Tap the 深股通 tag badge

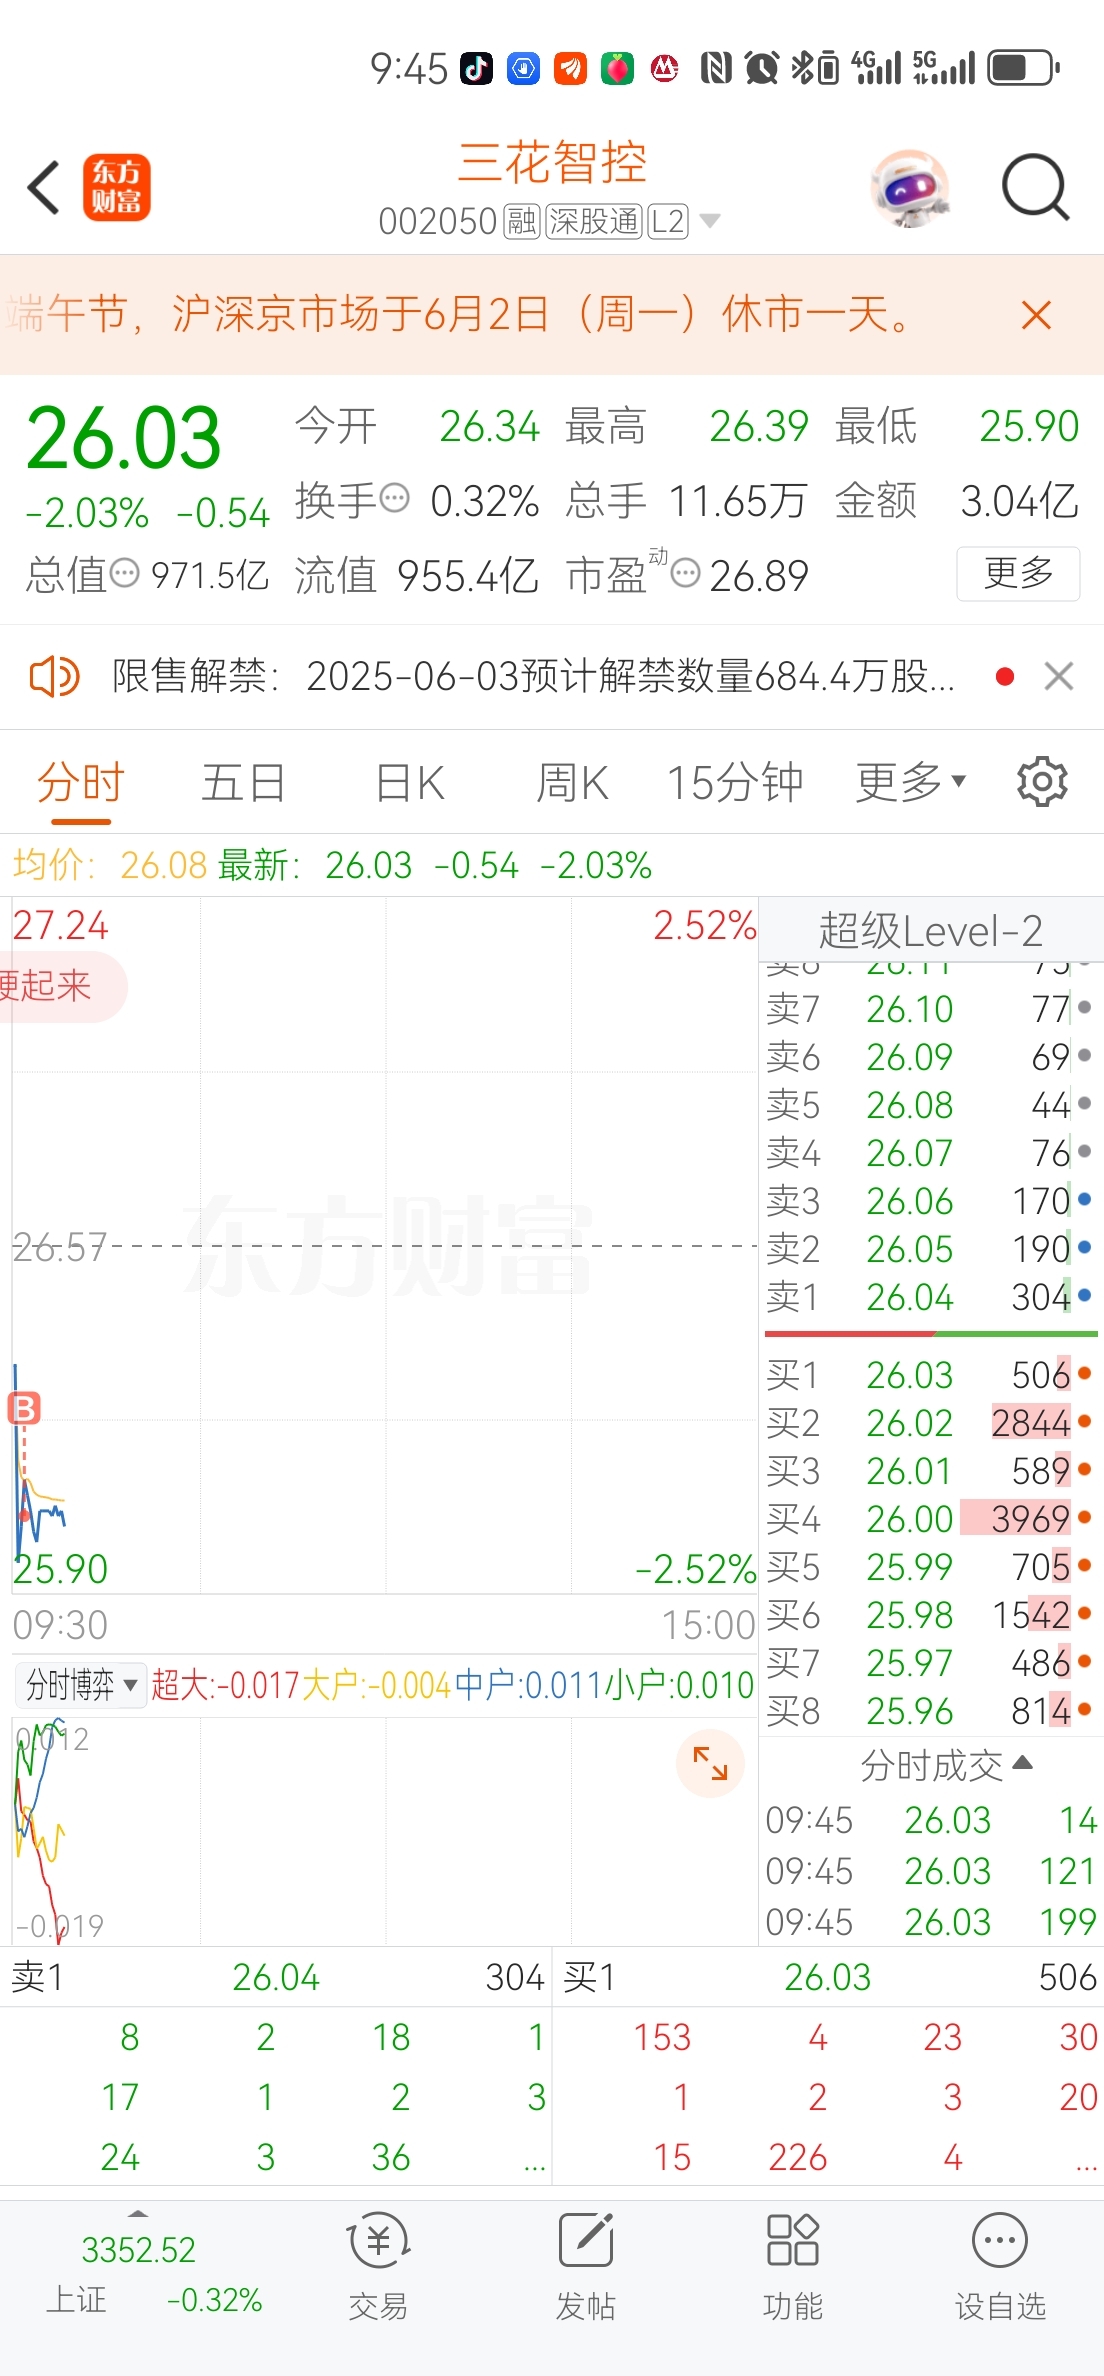(x=594, y=221)
